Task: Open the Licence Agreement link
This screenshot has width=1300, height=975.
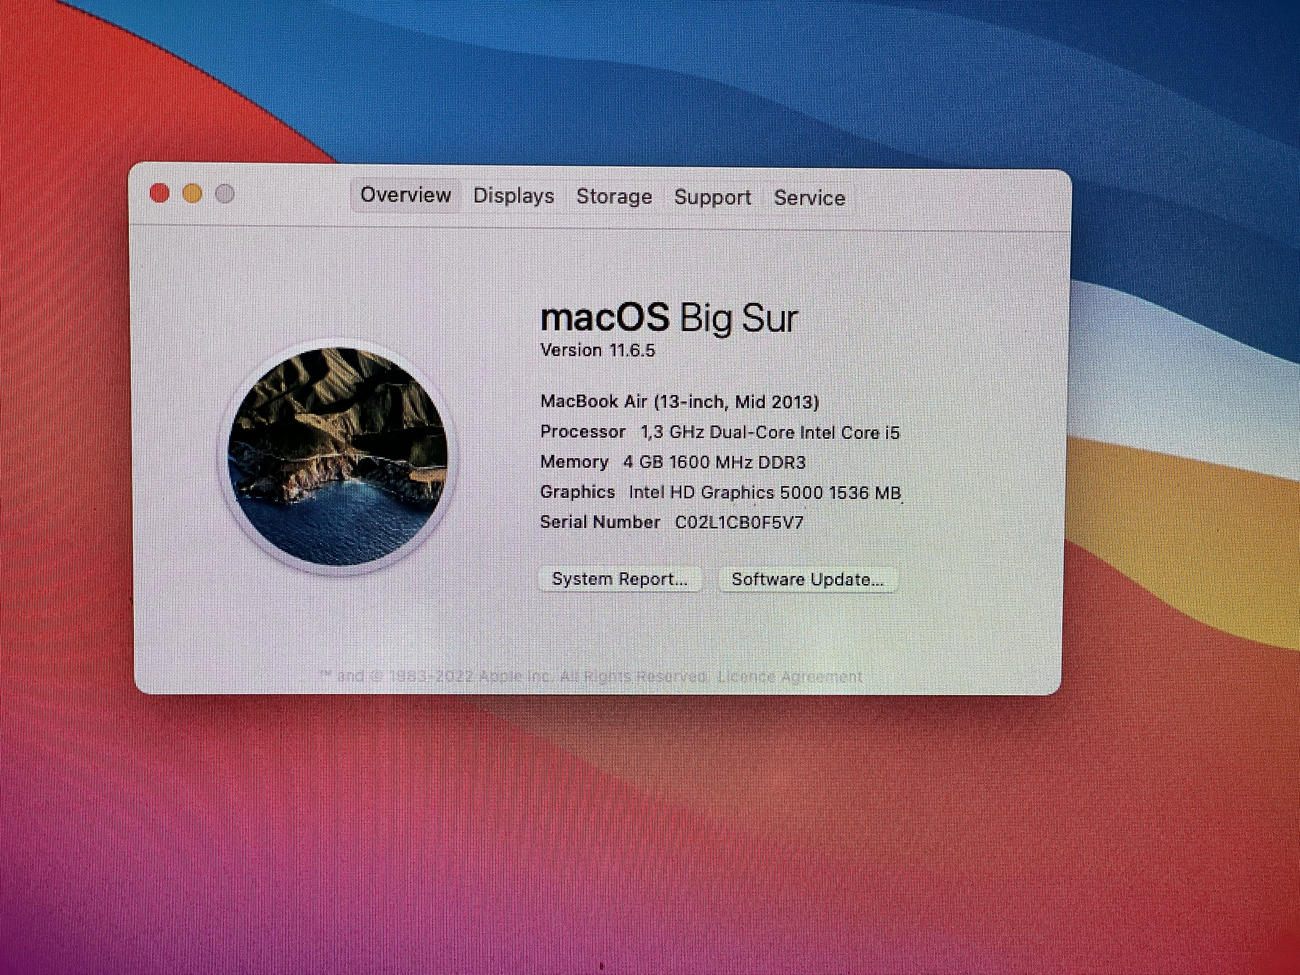Action: click(x=790, y=677)
